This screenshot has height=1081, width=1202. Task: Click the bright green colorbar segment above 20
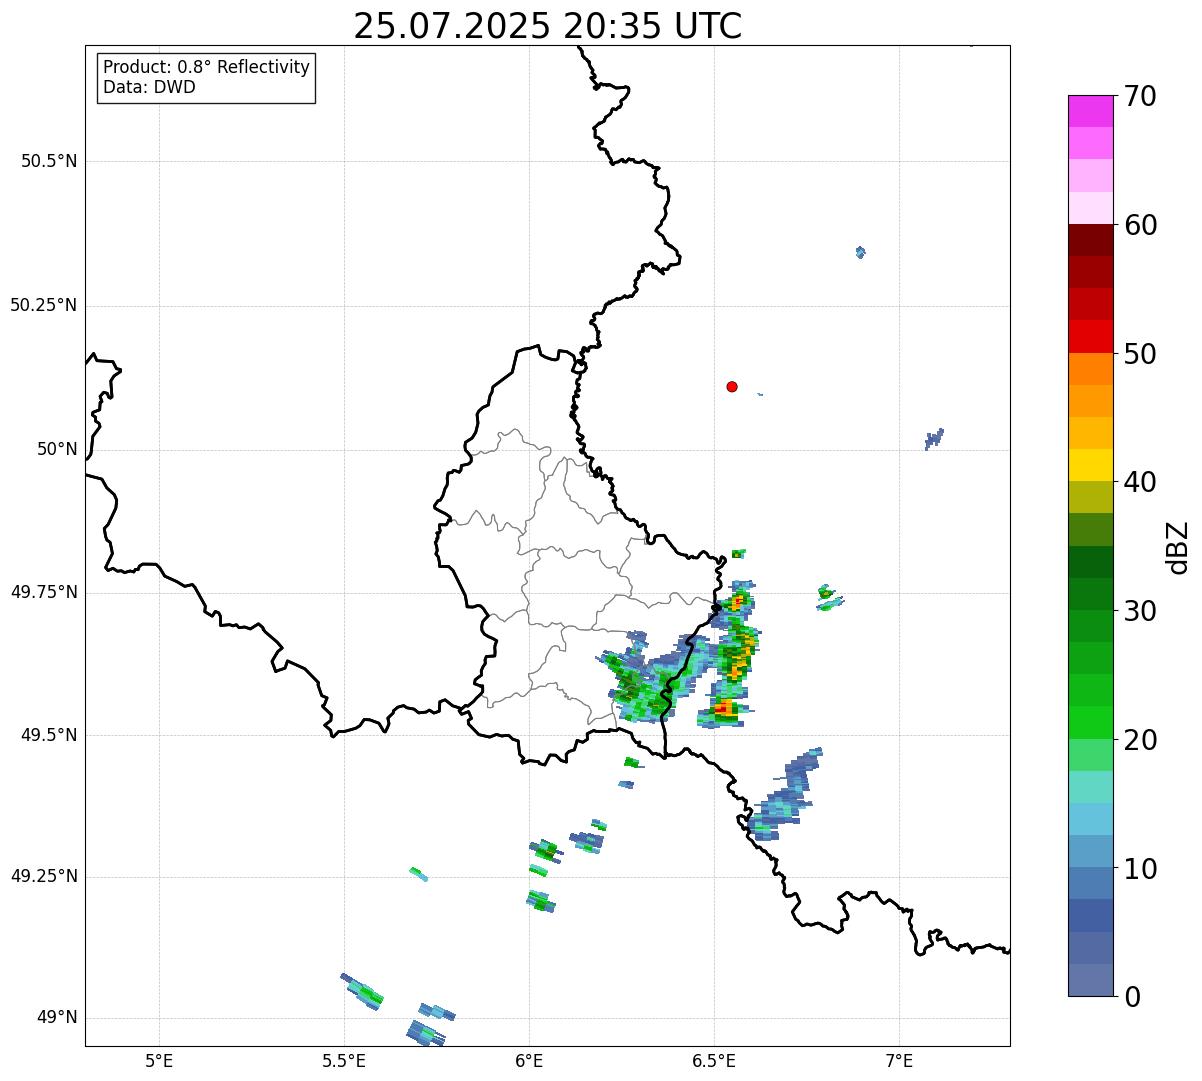click(1090, 722)
